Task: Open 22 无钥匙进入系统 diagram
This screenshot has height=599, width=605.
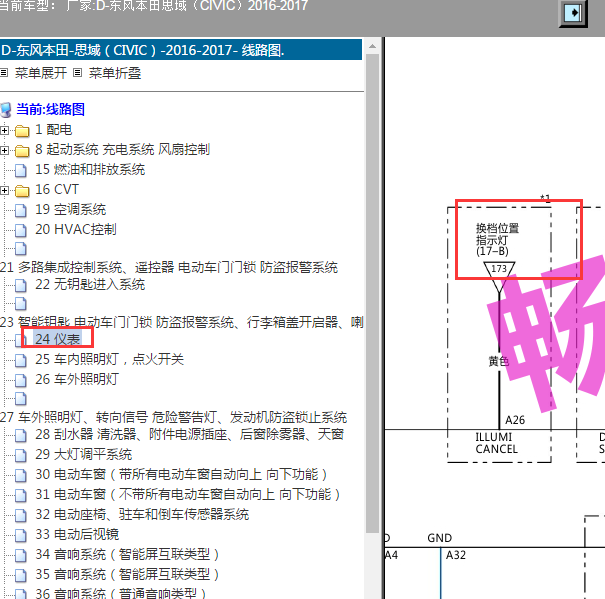Action: pos(90,284)
